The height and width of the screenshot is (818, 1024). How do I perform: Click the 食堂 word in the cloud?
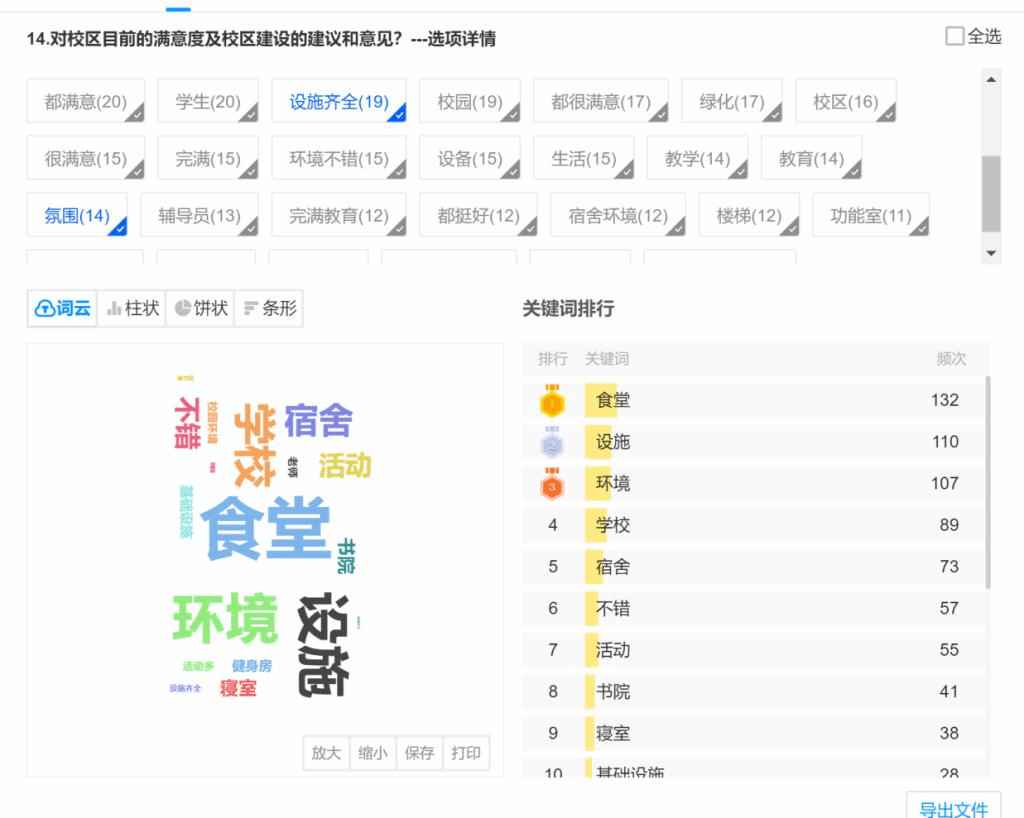pyautogui.click(x=266, y=527)
